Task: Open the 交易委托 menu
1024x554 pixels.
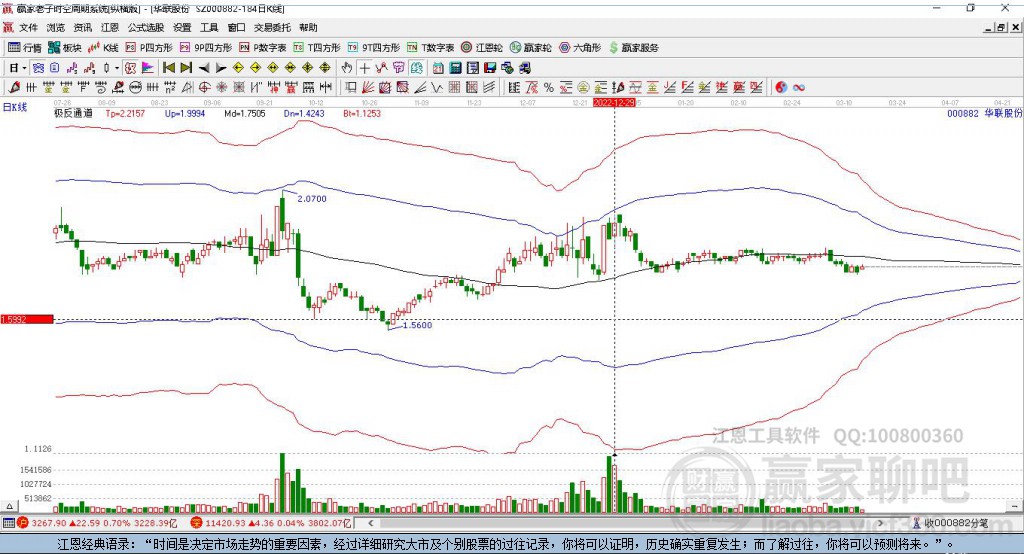Action: 272,27
